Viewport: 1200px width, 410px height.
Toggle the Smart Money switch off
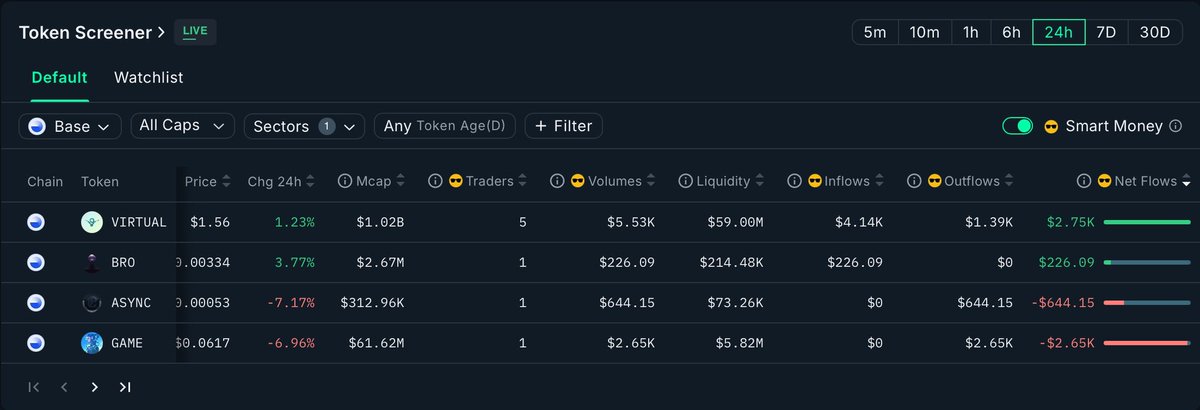[x=1018, y=126]
